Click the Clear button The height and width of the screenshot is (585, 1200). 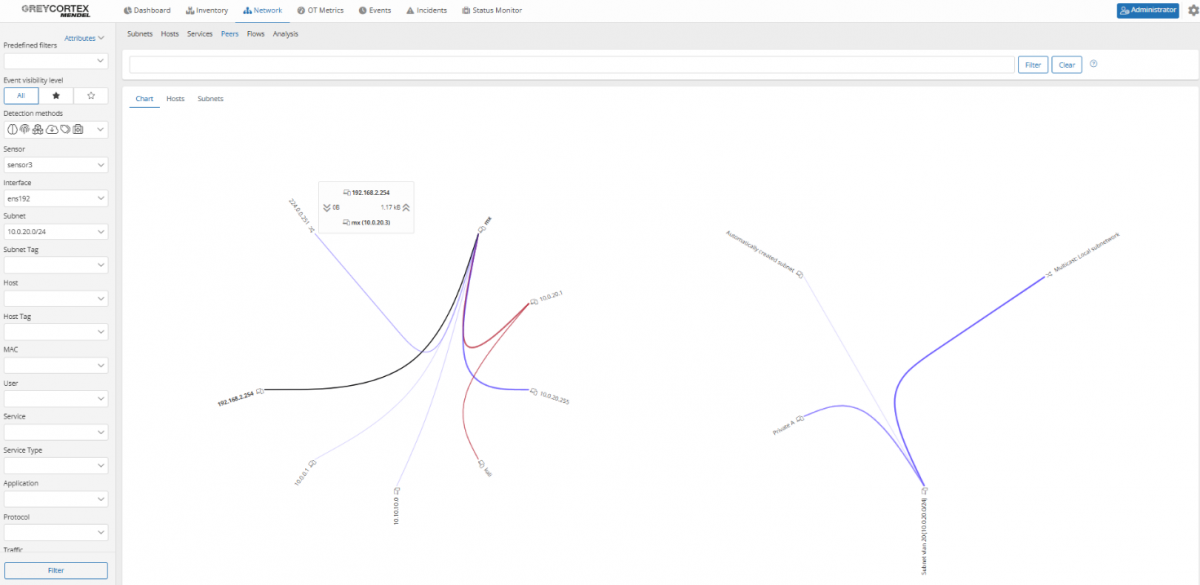[x=1066, y=65]
